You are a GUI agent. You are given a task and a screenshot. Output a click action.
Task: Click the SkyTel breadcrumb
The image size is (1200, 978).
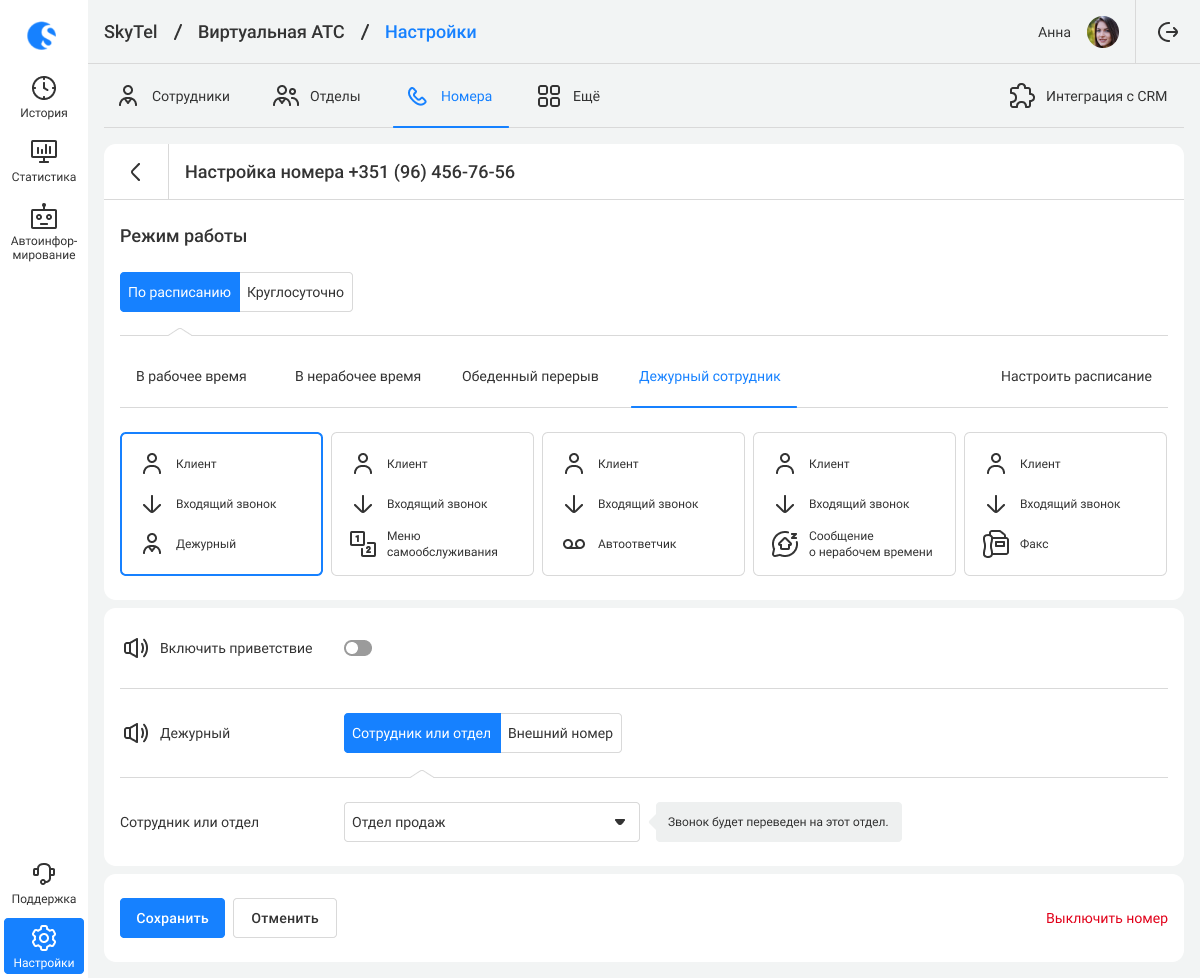click(x=131, y=32)
